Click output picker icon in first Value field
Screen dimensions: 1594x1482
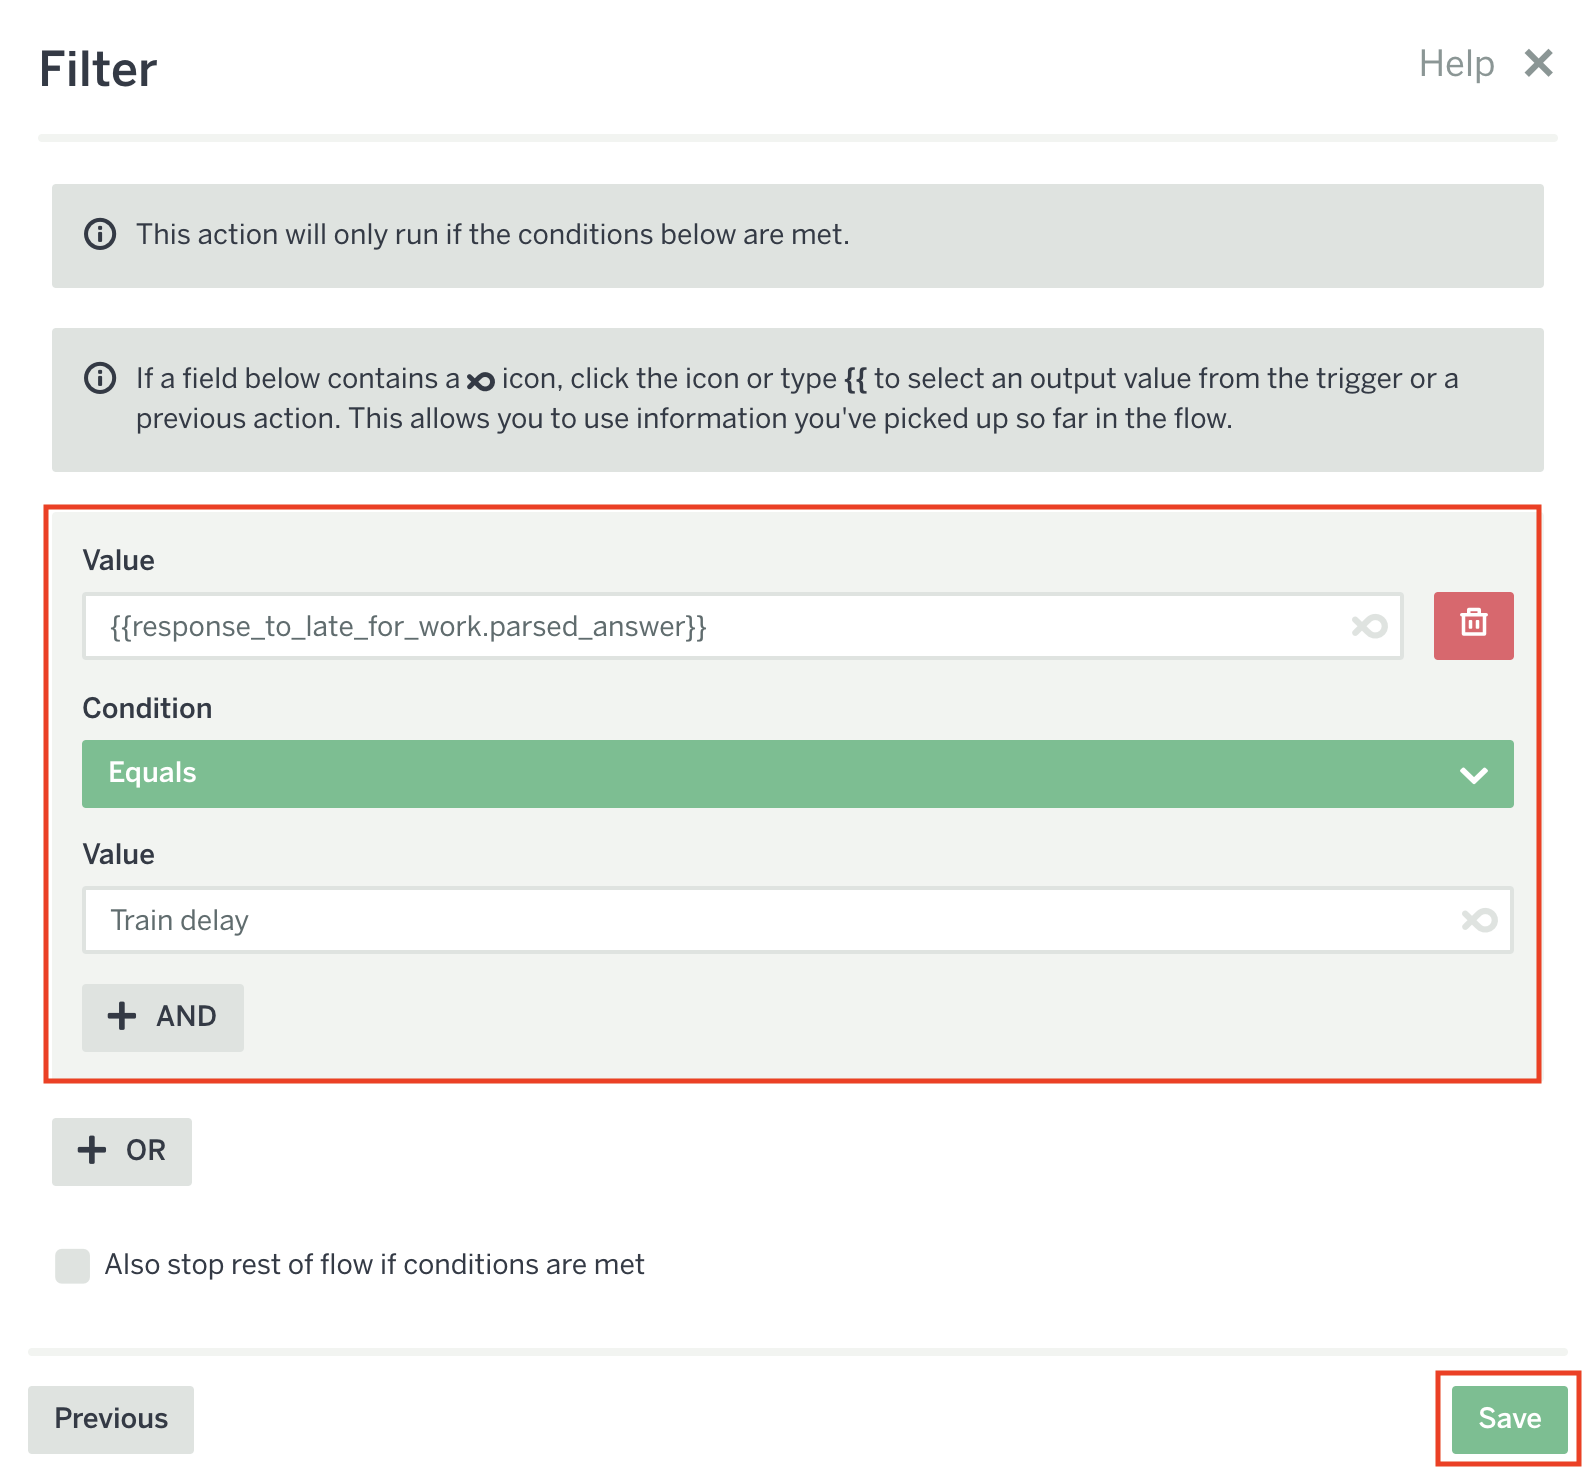click(1369, 626)
